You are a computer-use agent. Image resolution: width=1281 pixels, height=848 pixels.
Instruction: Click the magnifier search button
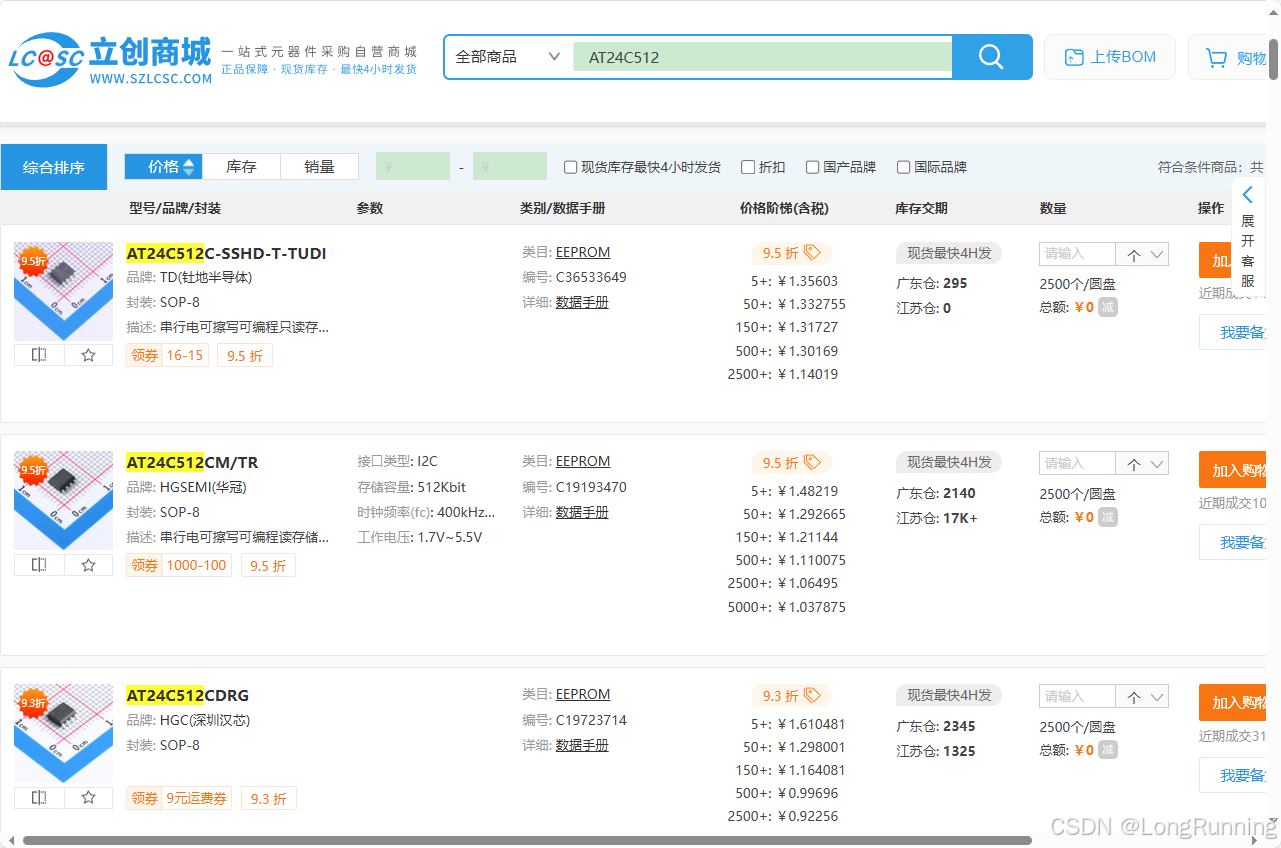point(991,57)
